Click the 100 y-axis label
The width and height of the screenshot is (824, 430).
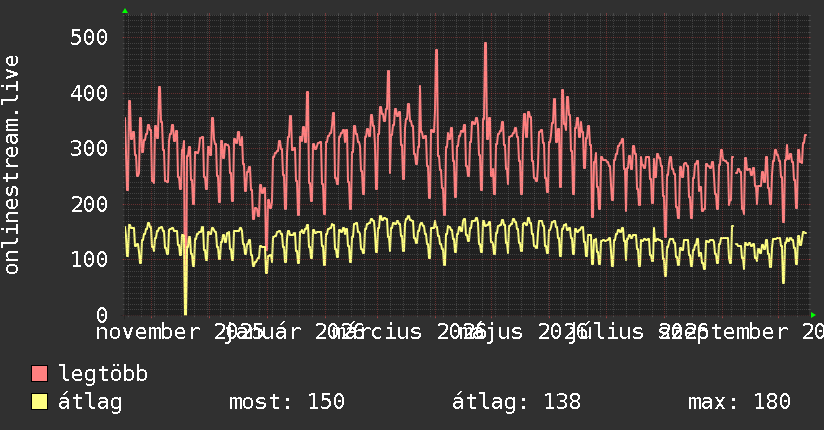(89, 260)
